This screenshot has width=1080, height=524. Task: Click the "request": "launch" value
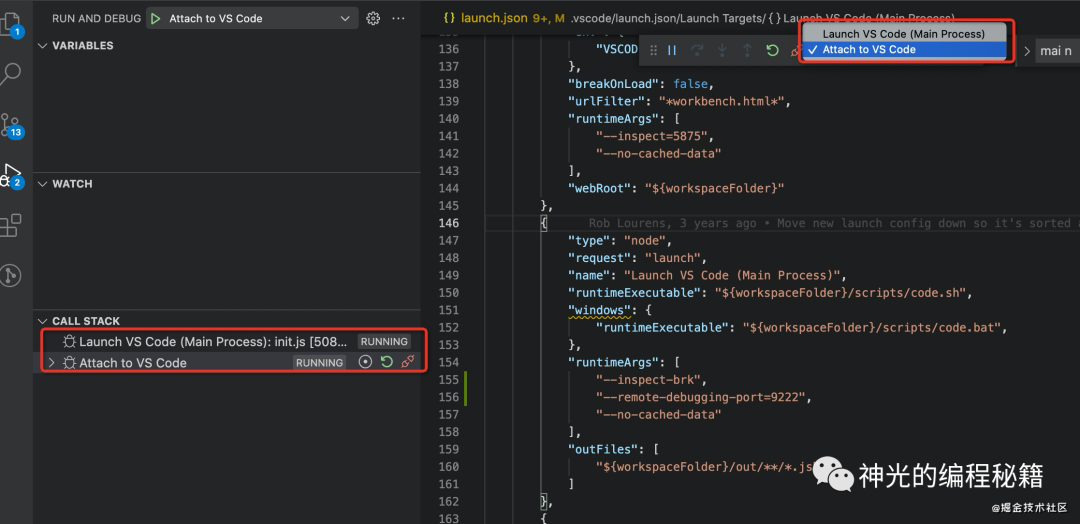(x=672, y=258)
